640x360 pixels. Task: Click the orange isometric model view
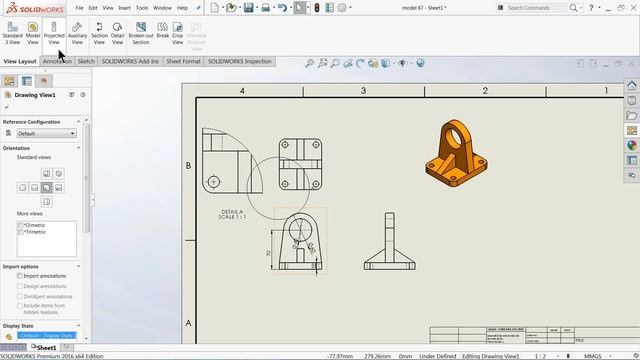click(456, 153)
